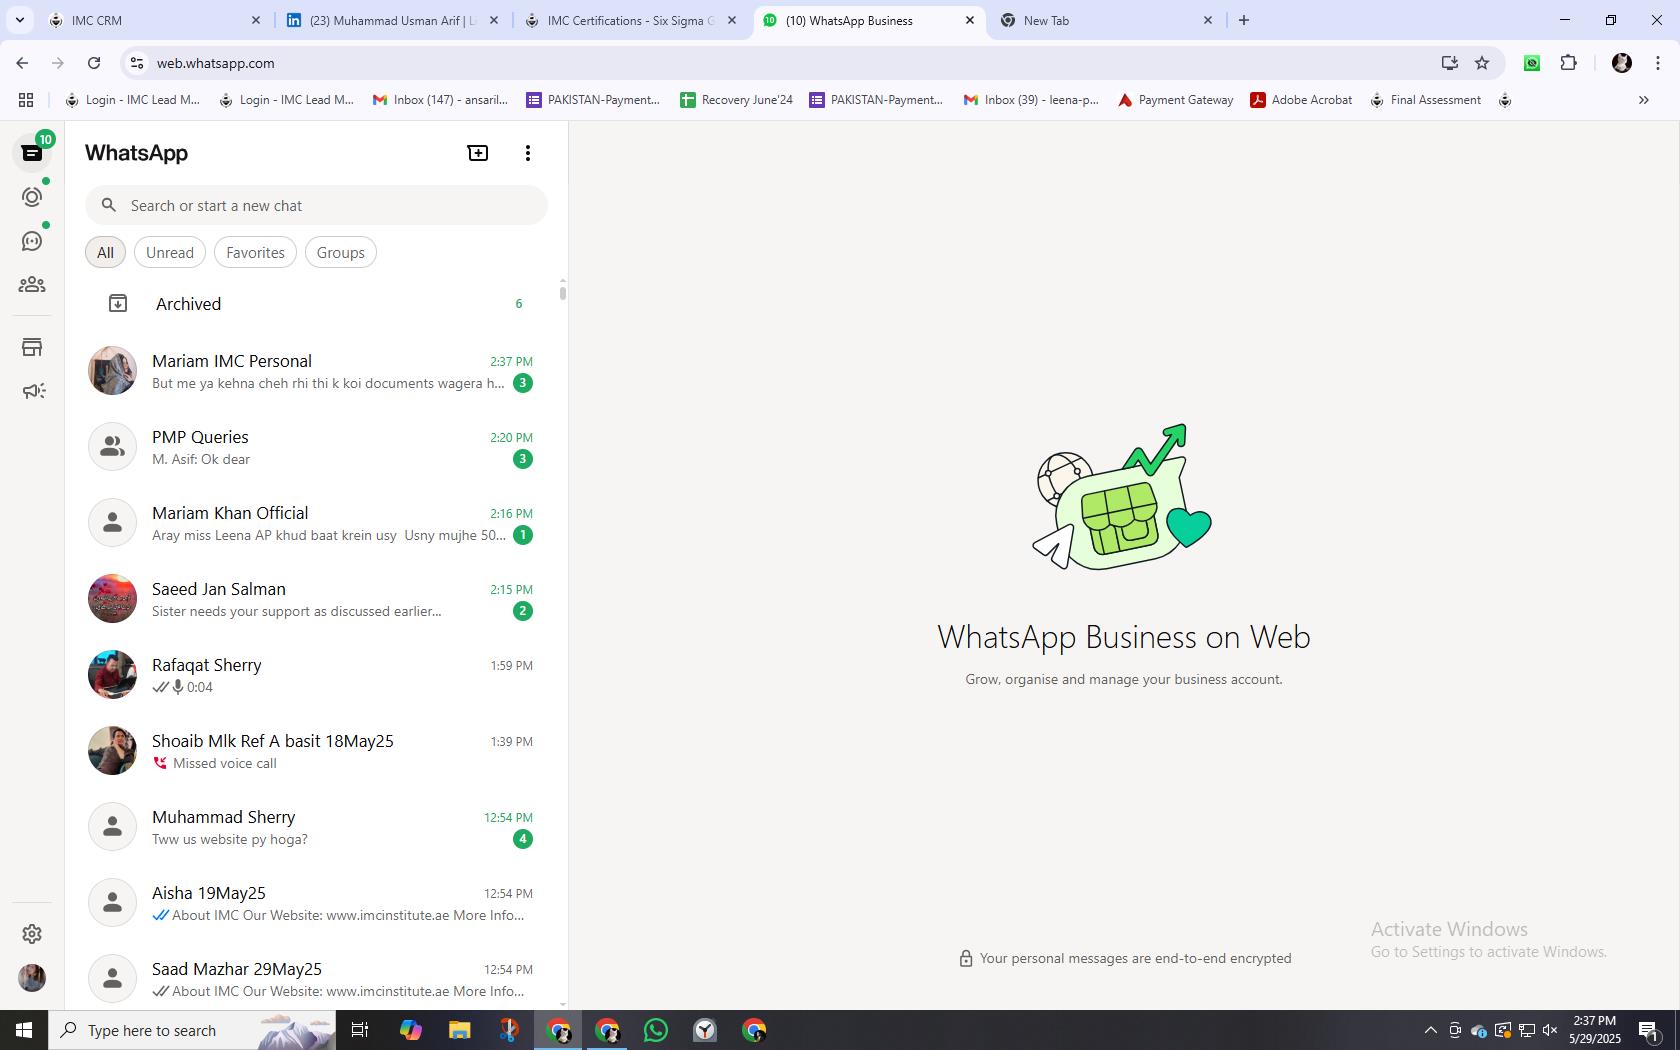Open a new browser tab
This screenshot has width=1680, height=1050.
1244,20
